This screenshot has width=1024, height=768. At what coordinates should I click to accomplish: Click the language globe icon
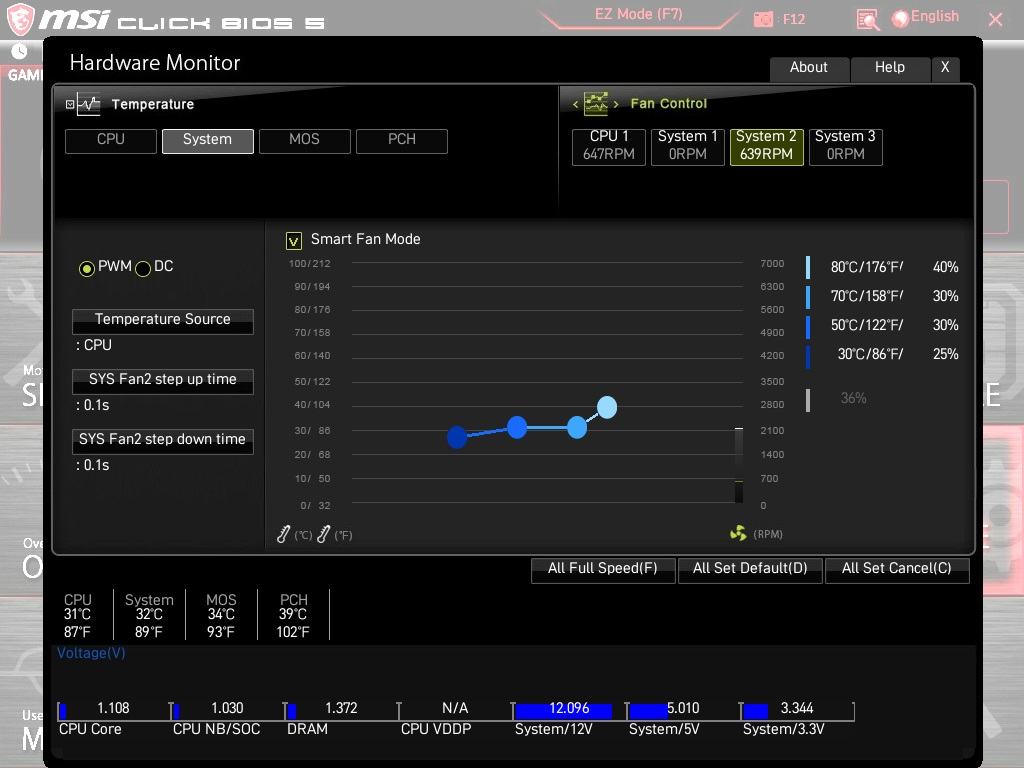[x=900, y=18]
